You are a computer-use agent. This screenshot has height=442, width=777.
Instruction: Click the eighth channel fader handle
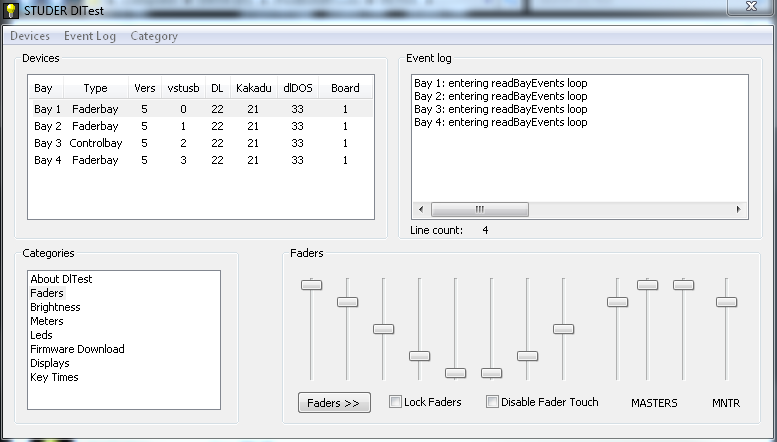point(563,329)
